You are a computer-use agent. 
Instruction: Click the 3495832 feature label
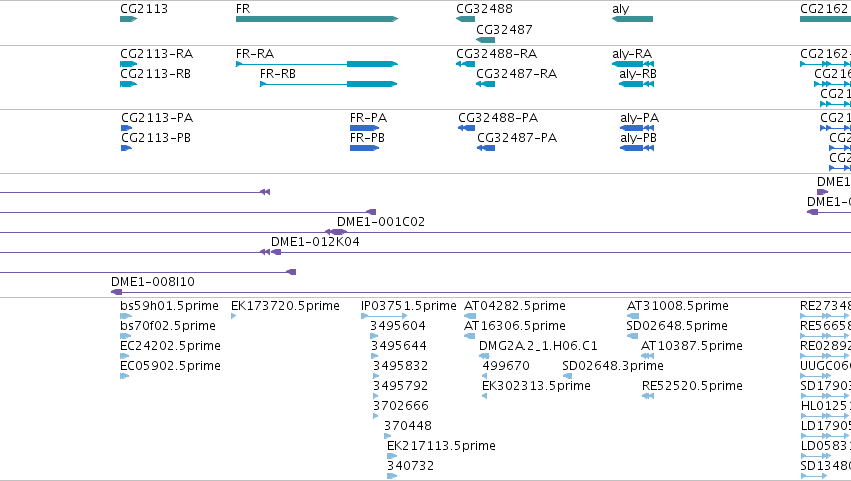point(401,366)
